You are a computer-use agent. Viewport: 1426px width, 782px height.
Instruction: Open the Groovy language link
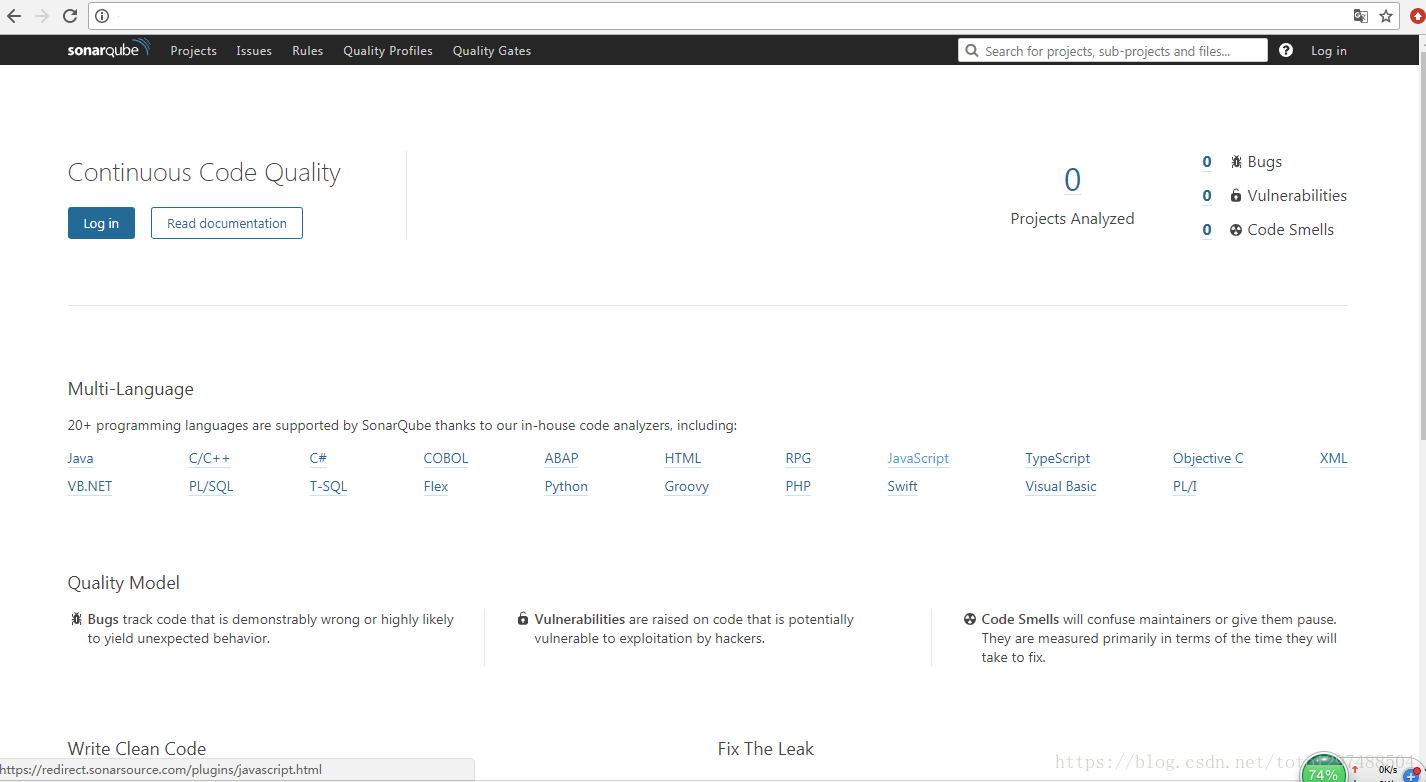(687, 486)
